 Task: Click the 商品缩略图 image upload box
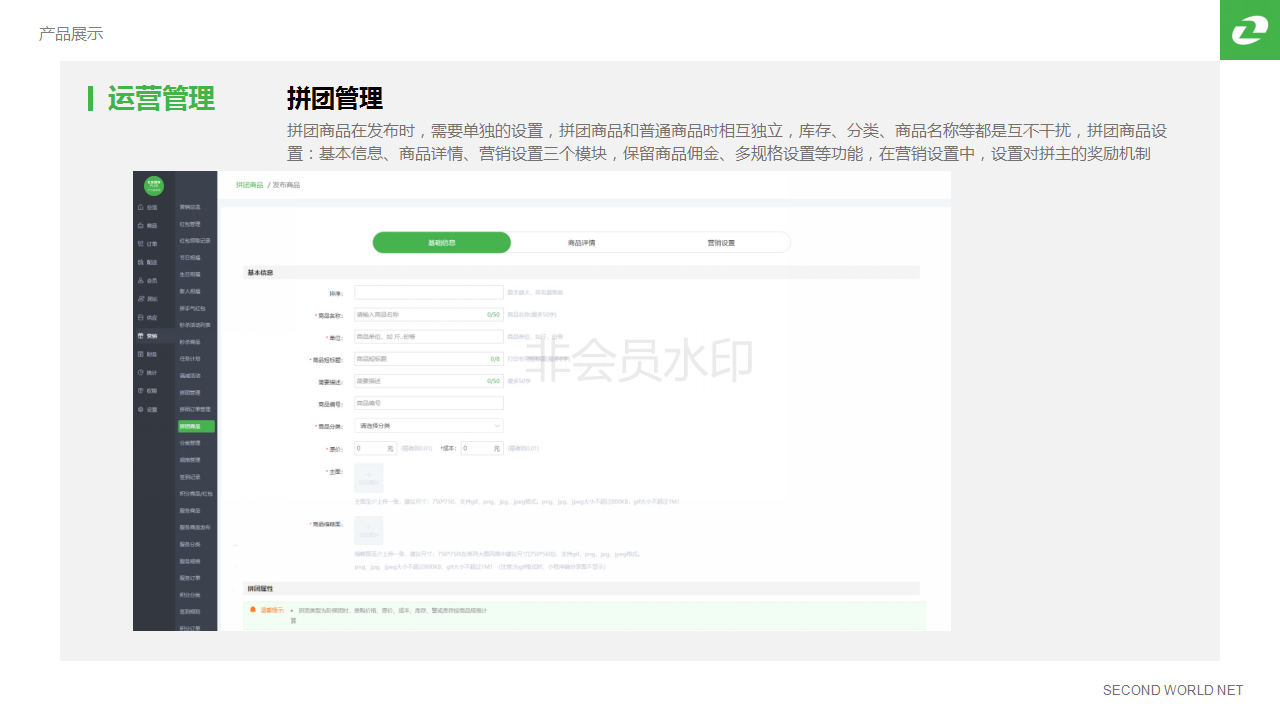click(x=369, y=531)
